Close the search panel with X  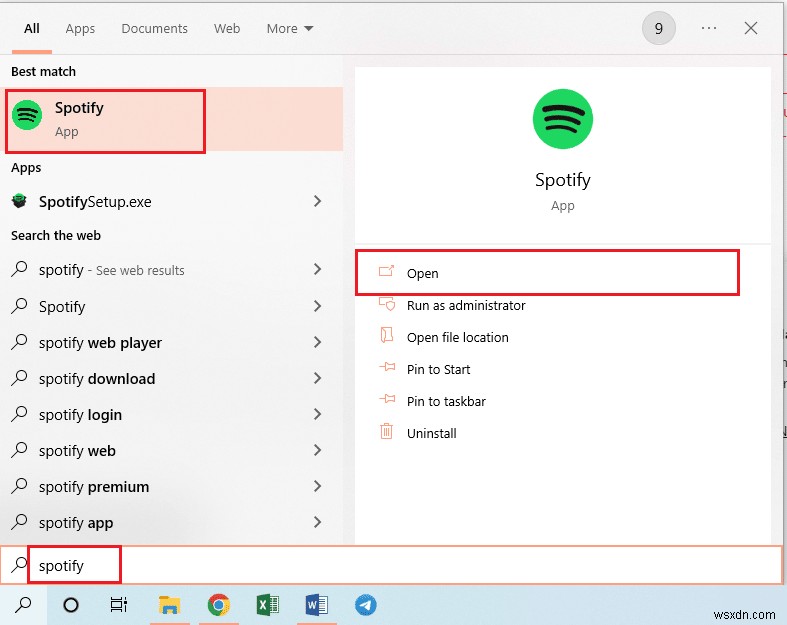point(751,28)
